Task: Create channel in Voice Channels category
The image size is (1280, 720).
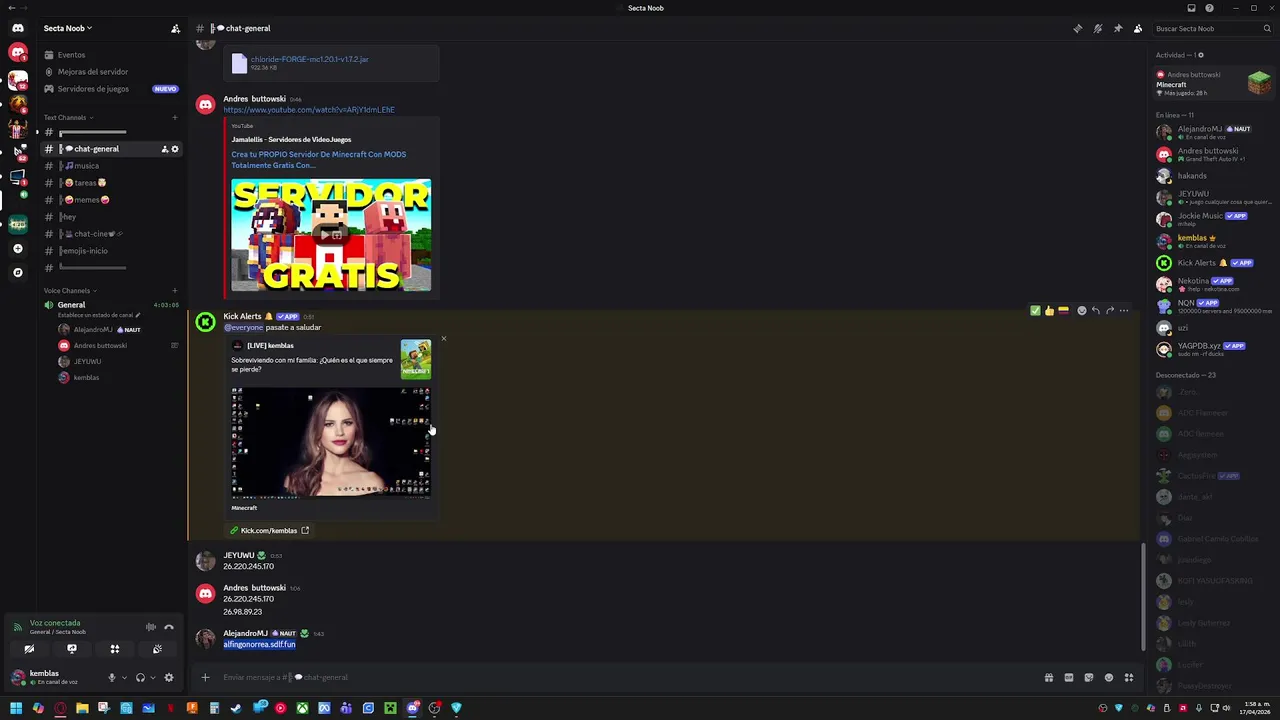Action: coord(174,291)
